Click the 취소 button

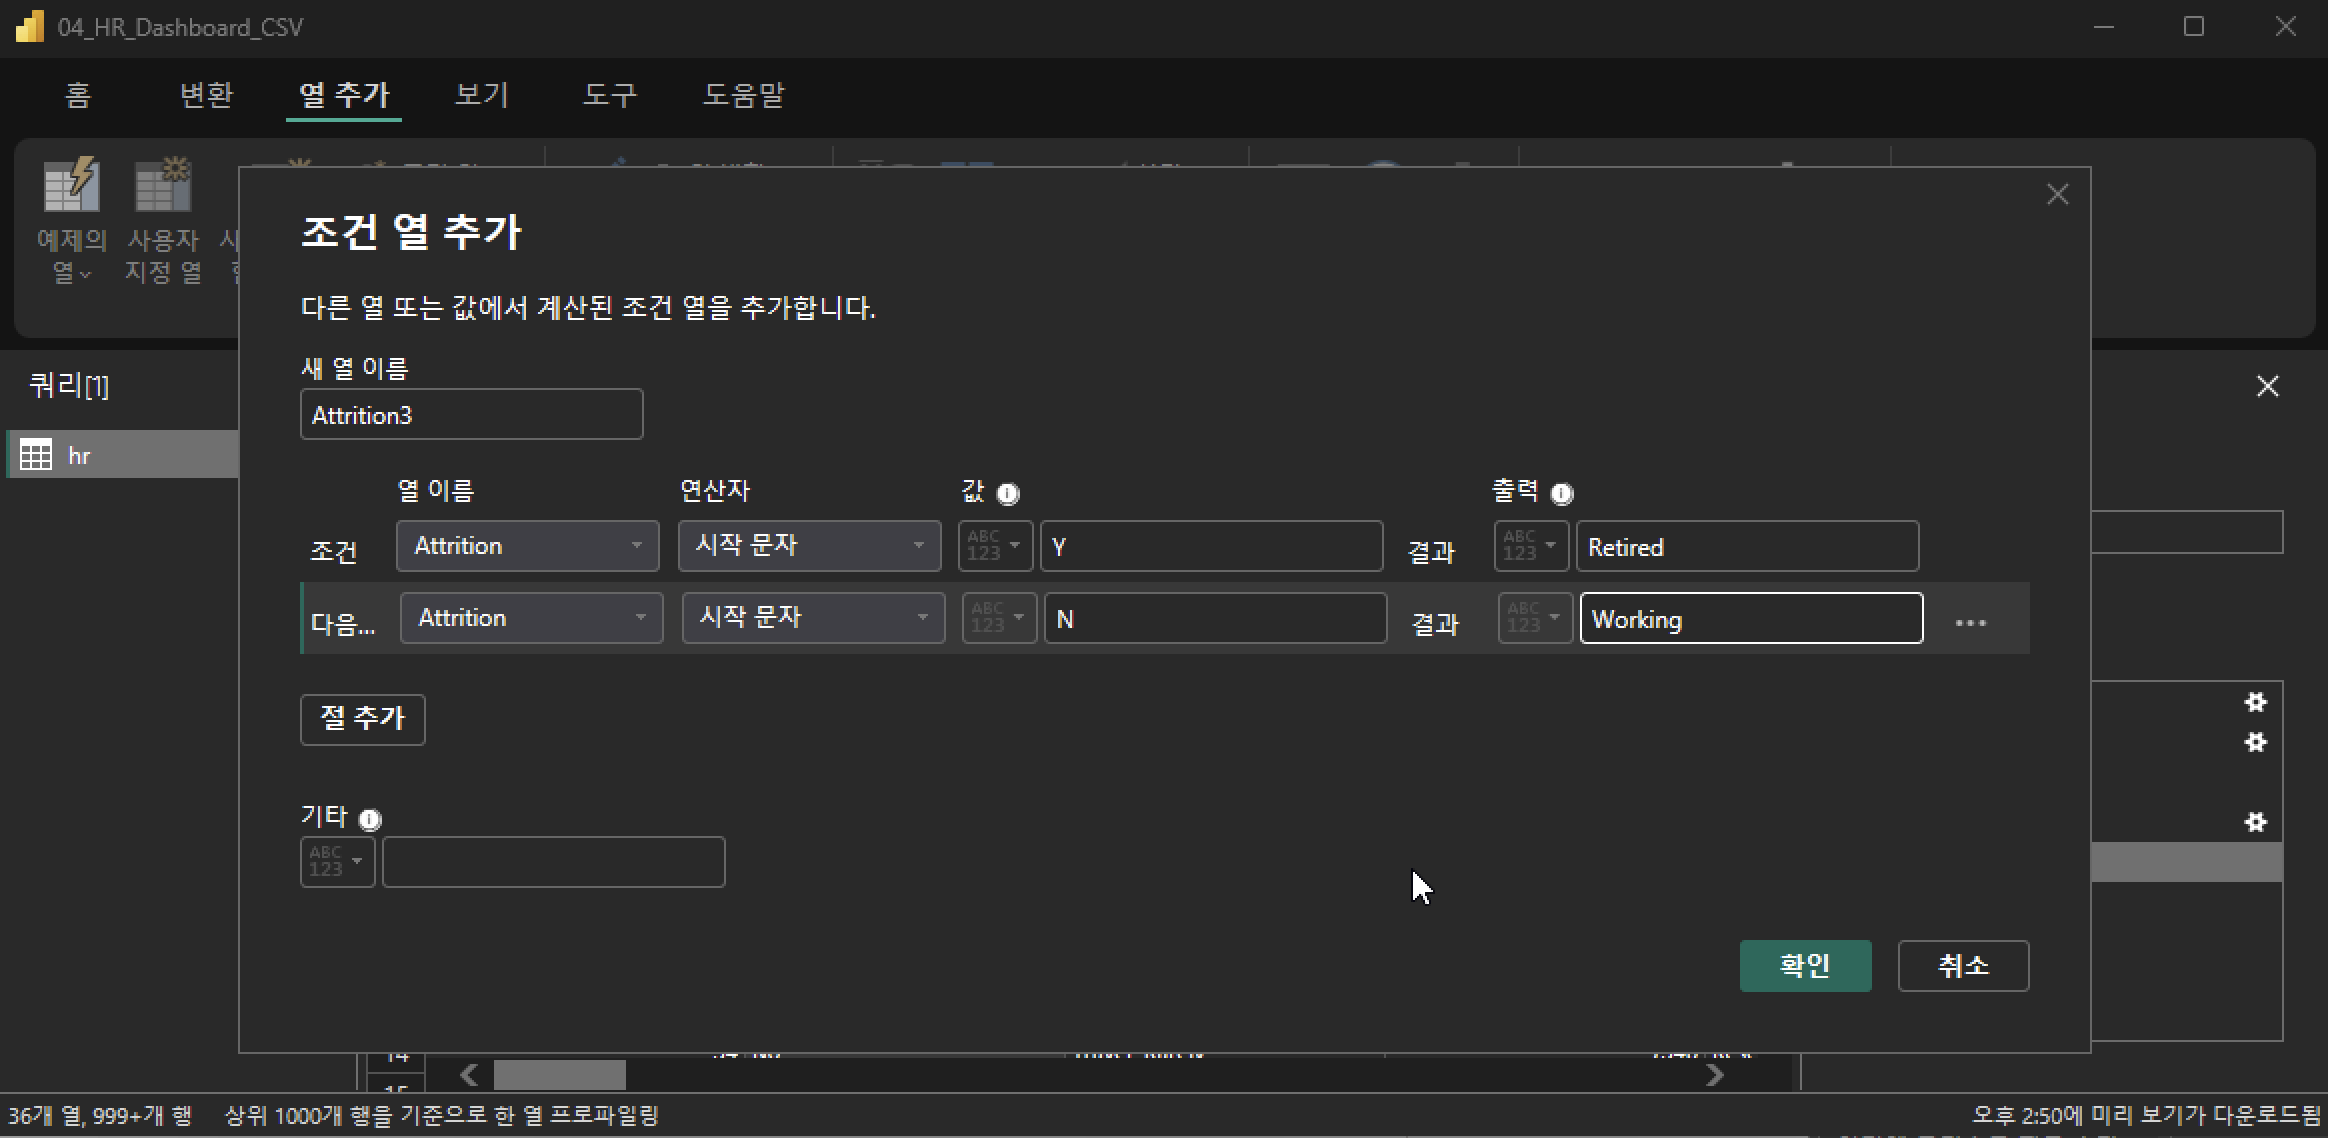tap(1962, 966)
